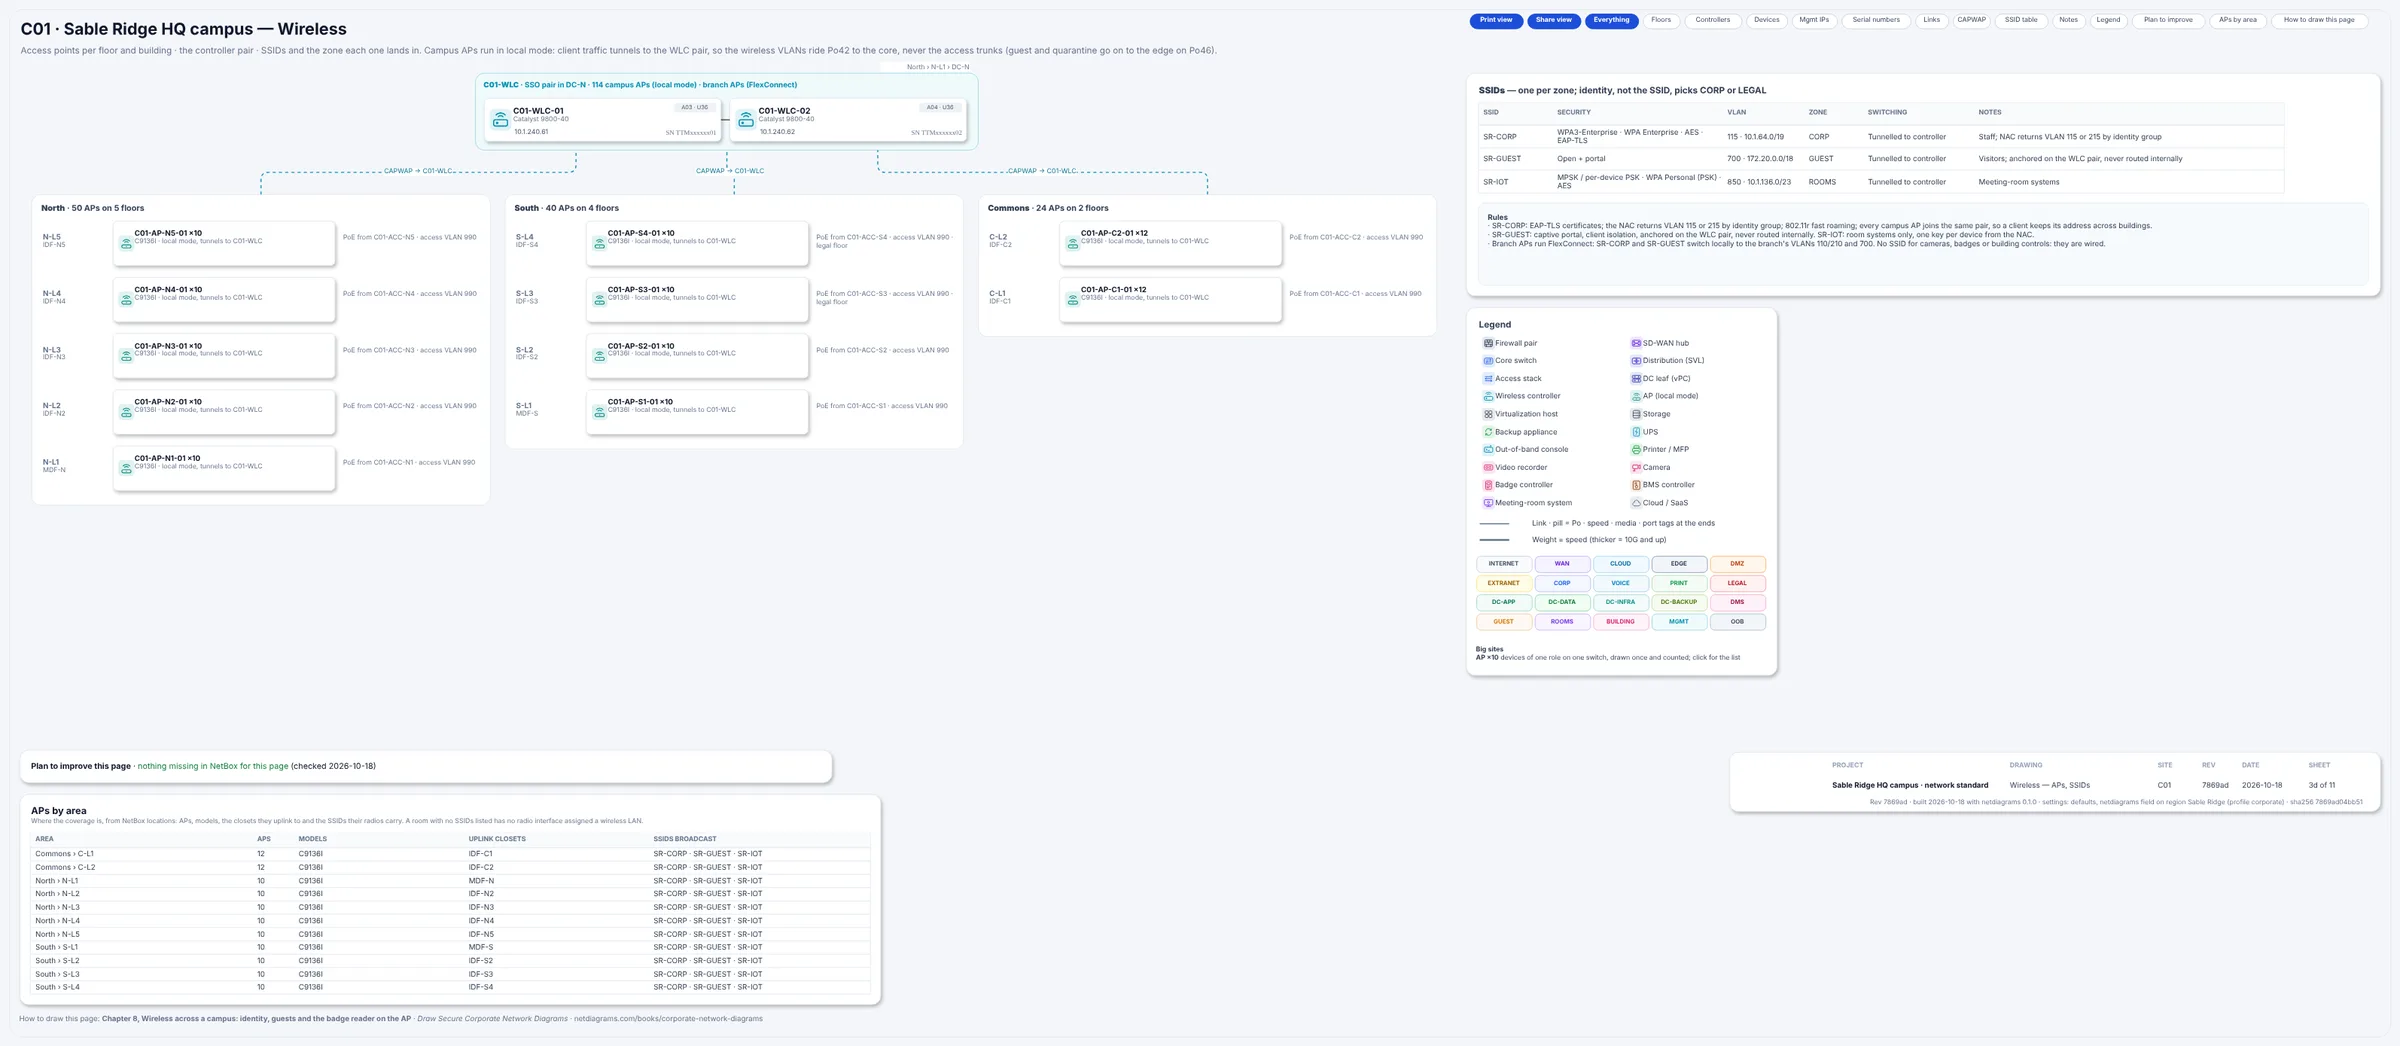The height and width of the screenshot is (1046, 2400).
Task: Click the Printer / MFP legend icon
Action: pyautogui.click(x=1636, y=450)
